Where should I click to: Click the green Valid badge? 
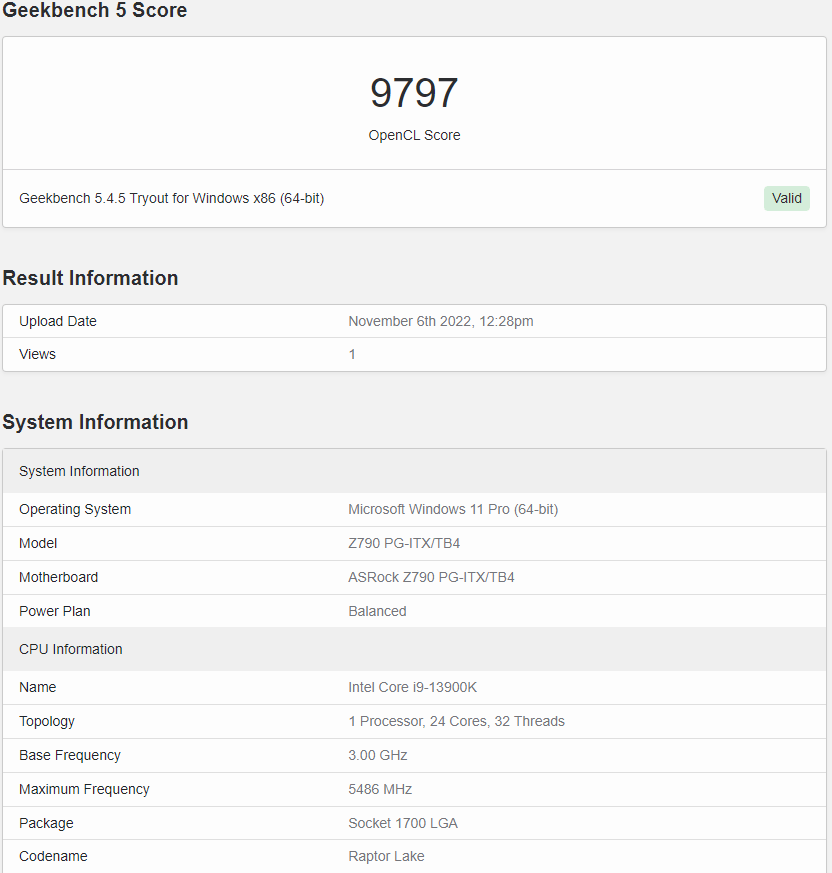[786, 198]
